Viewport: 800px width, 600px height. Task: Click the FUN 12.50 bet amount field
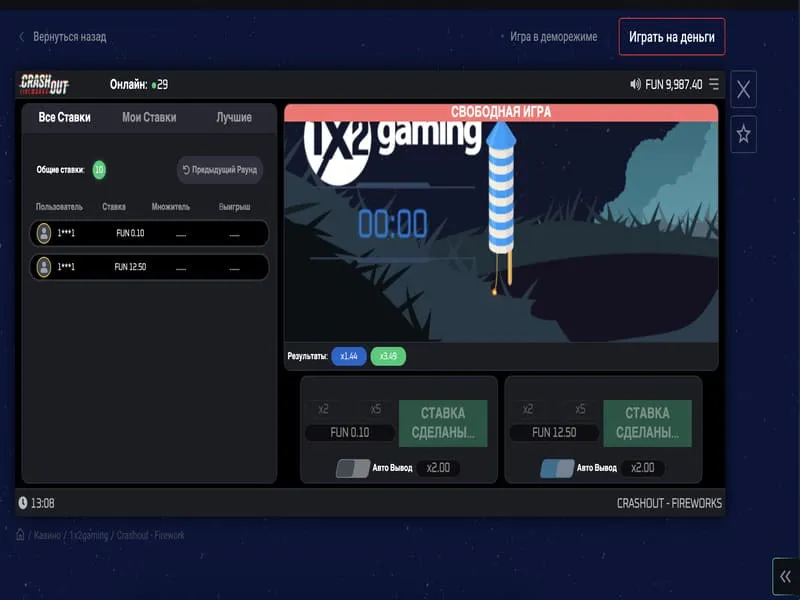(x=554, y=433)
